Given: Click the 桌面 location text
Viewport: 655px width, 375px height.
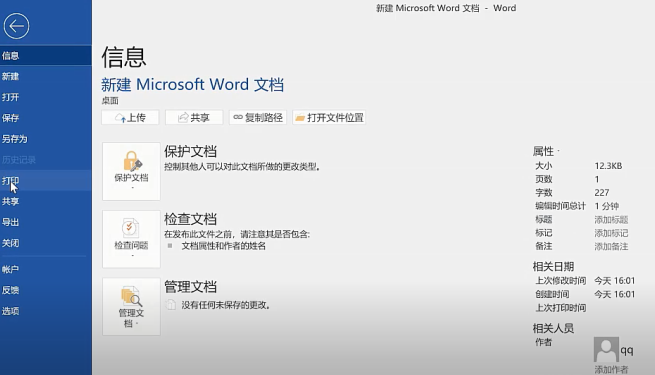Looking at the screenshot, I should point(110,101).
